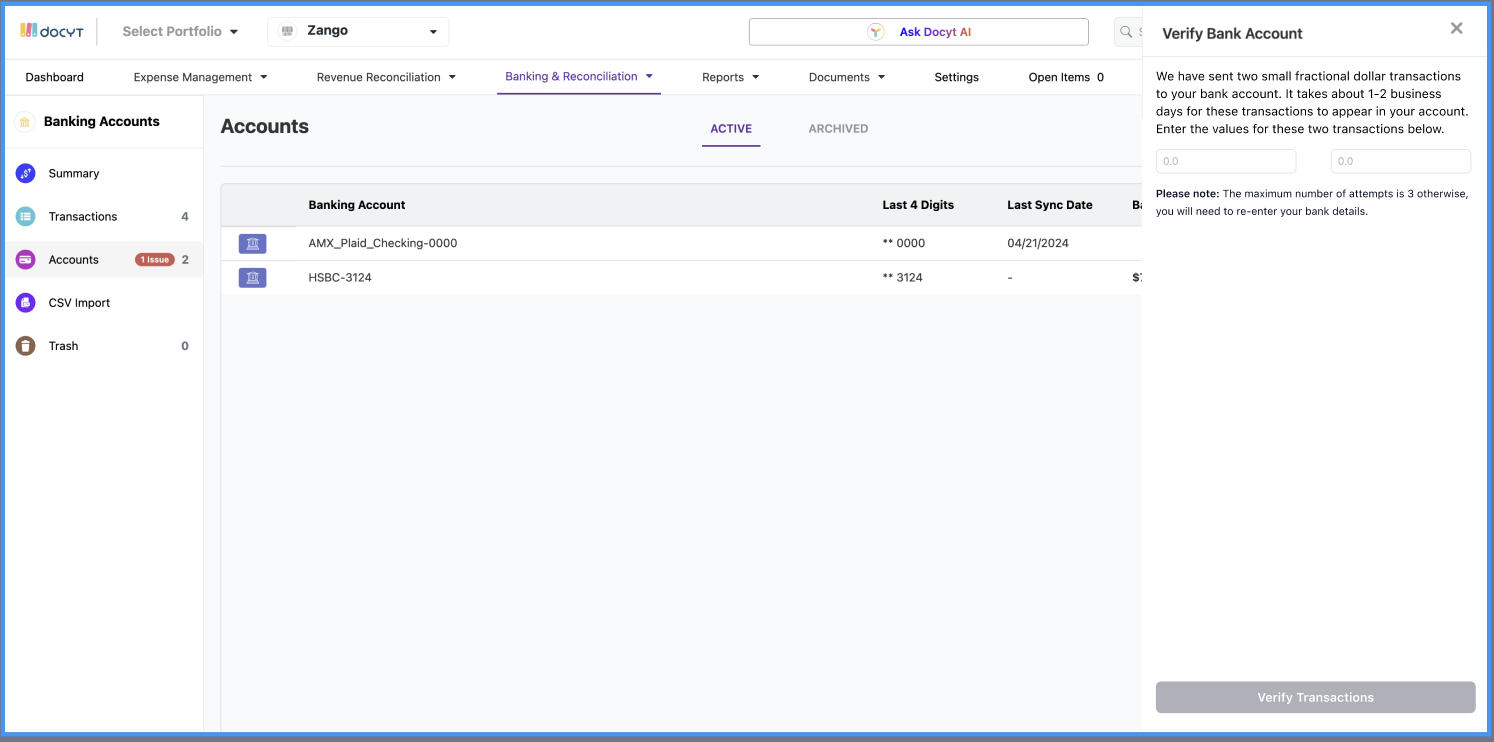Expand the Banking & Reconciliation menu
This screenshot has height=742, width=1494.
click(578, 76)
